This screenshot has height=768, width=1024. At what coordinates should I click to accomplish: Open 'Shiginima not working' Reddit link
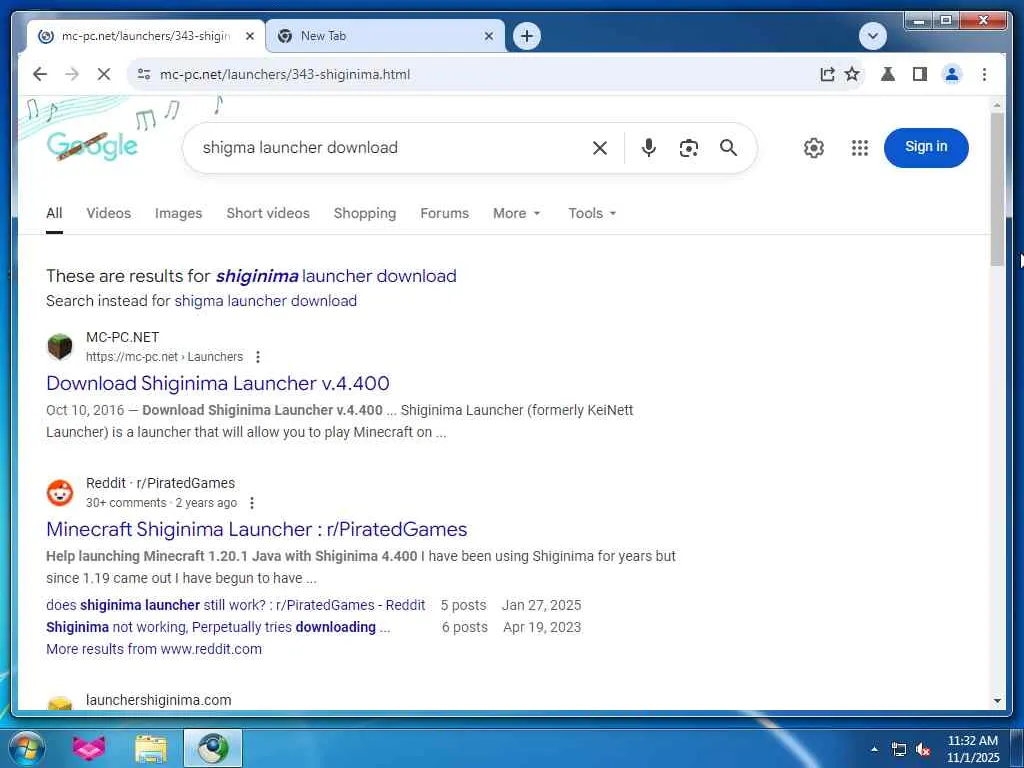218,627
